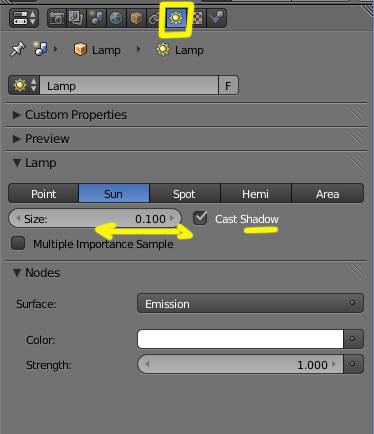Open the Emission surface shader dropdown
Image resolution: width=374 pixels, height=434 pixels.
pos(250,303)
